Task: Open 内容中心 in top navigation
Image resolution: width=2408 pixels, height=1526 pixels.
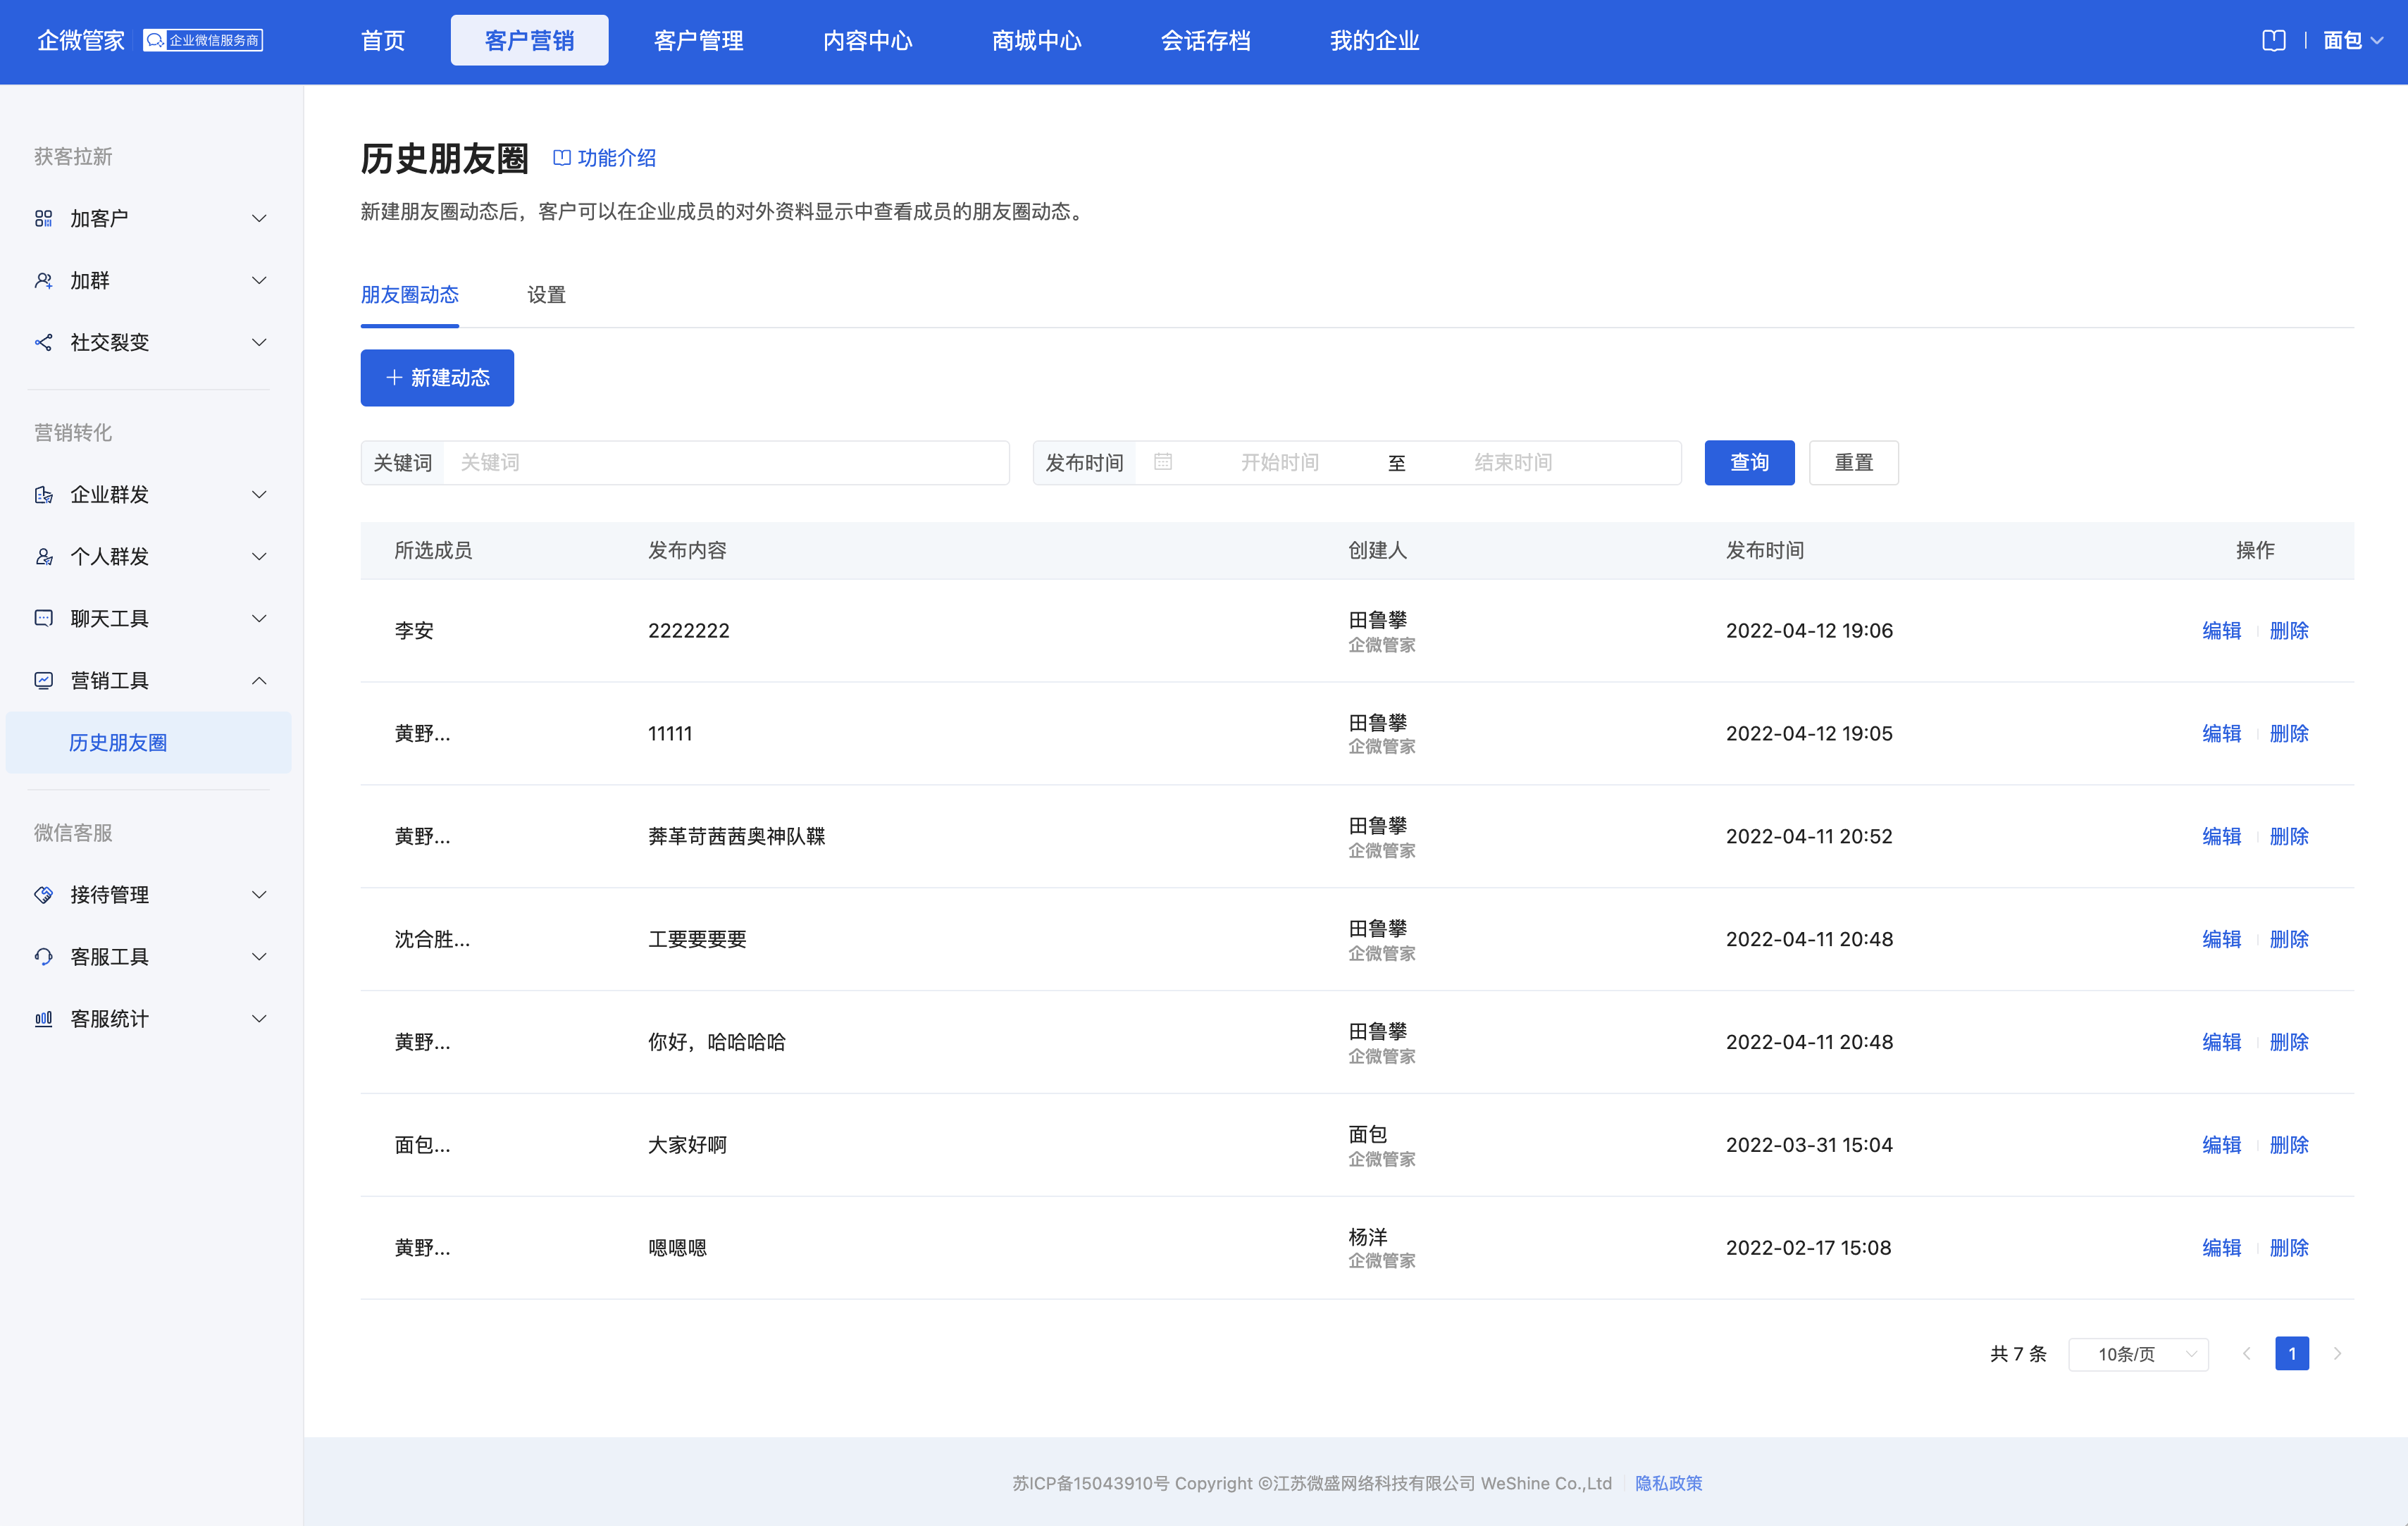Action: 867,40
